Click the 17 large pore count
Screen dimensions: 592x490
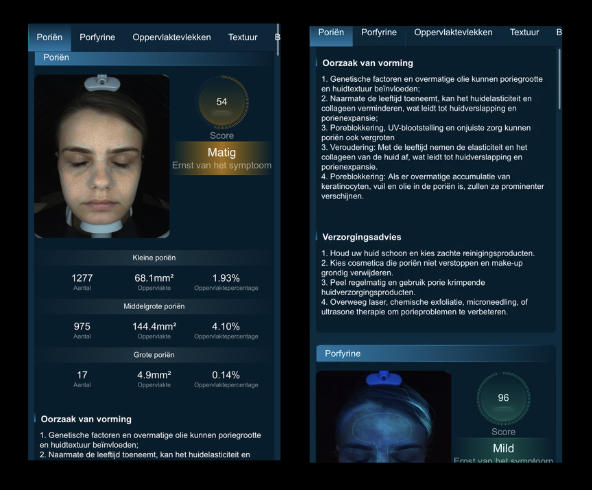pyautogui.click(x=82, y=375)
